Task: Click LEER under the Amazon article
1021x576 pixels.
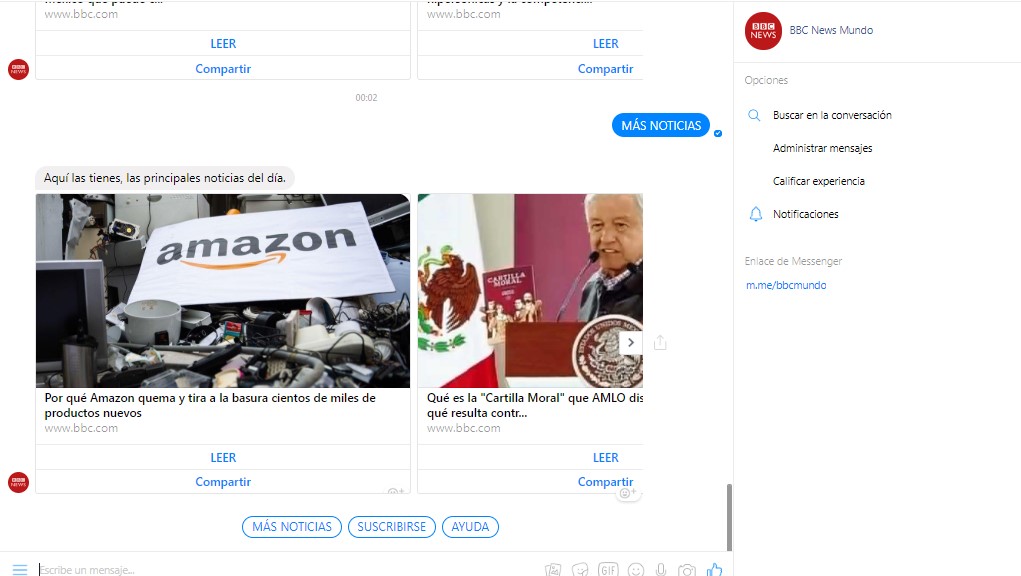Action: (223, 458)
